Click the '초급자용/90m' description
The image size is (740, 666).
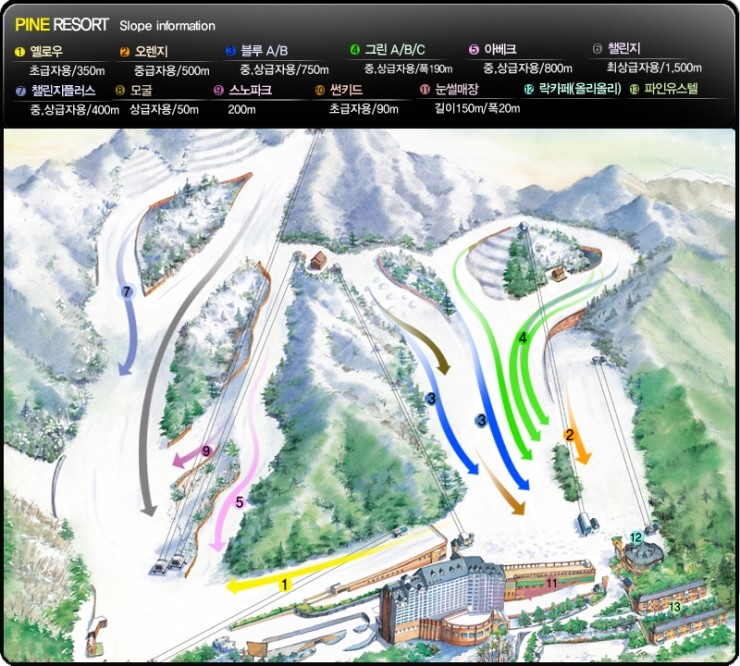click(x=363, y=109)
